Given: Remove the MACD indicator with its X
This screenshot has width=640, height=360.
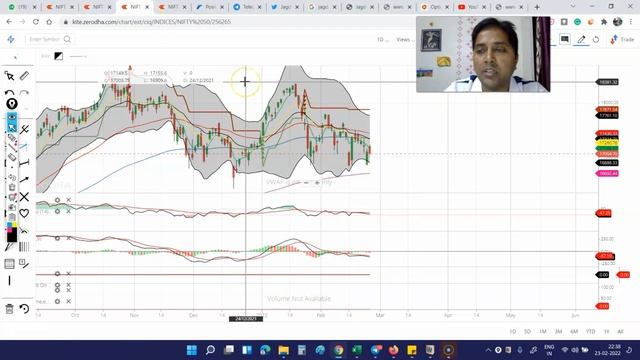Looking at the screenshot, I should click(x=69, y=238).
